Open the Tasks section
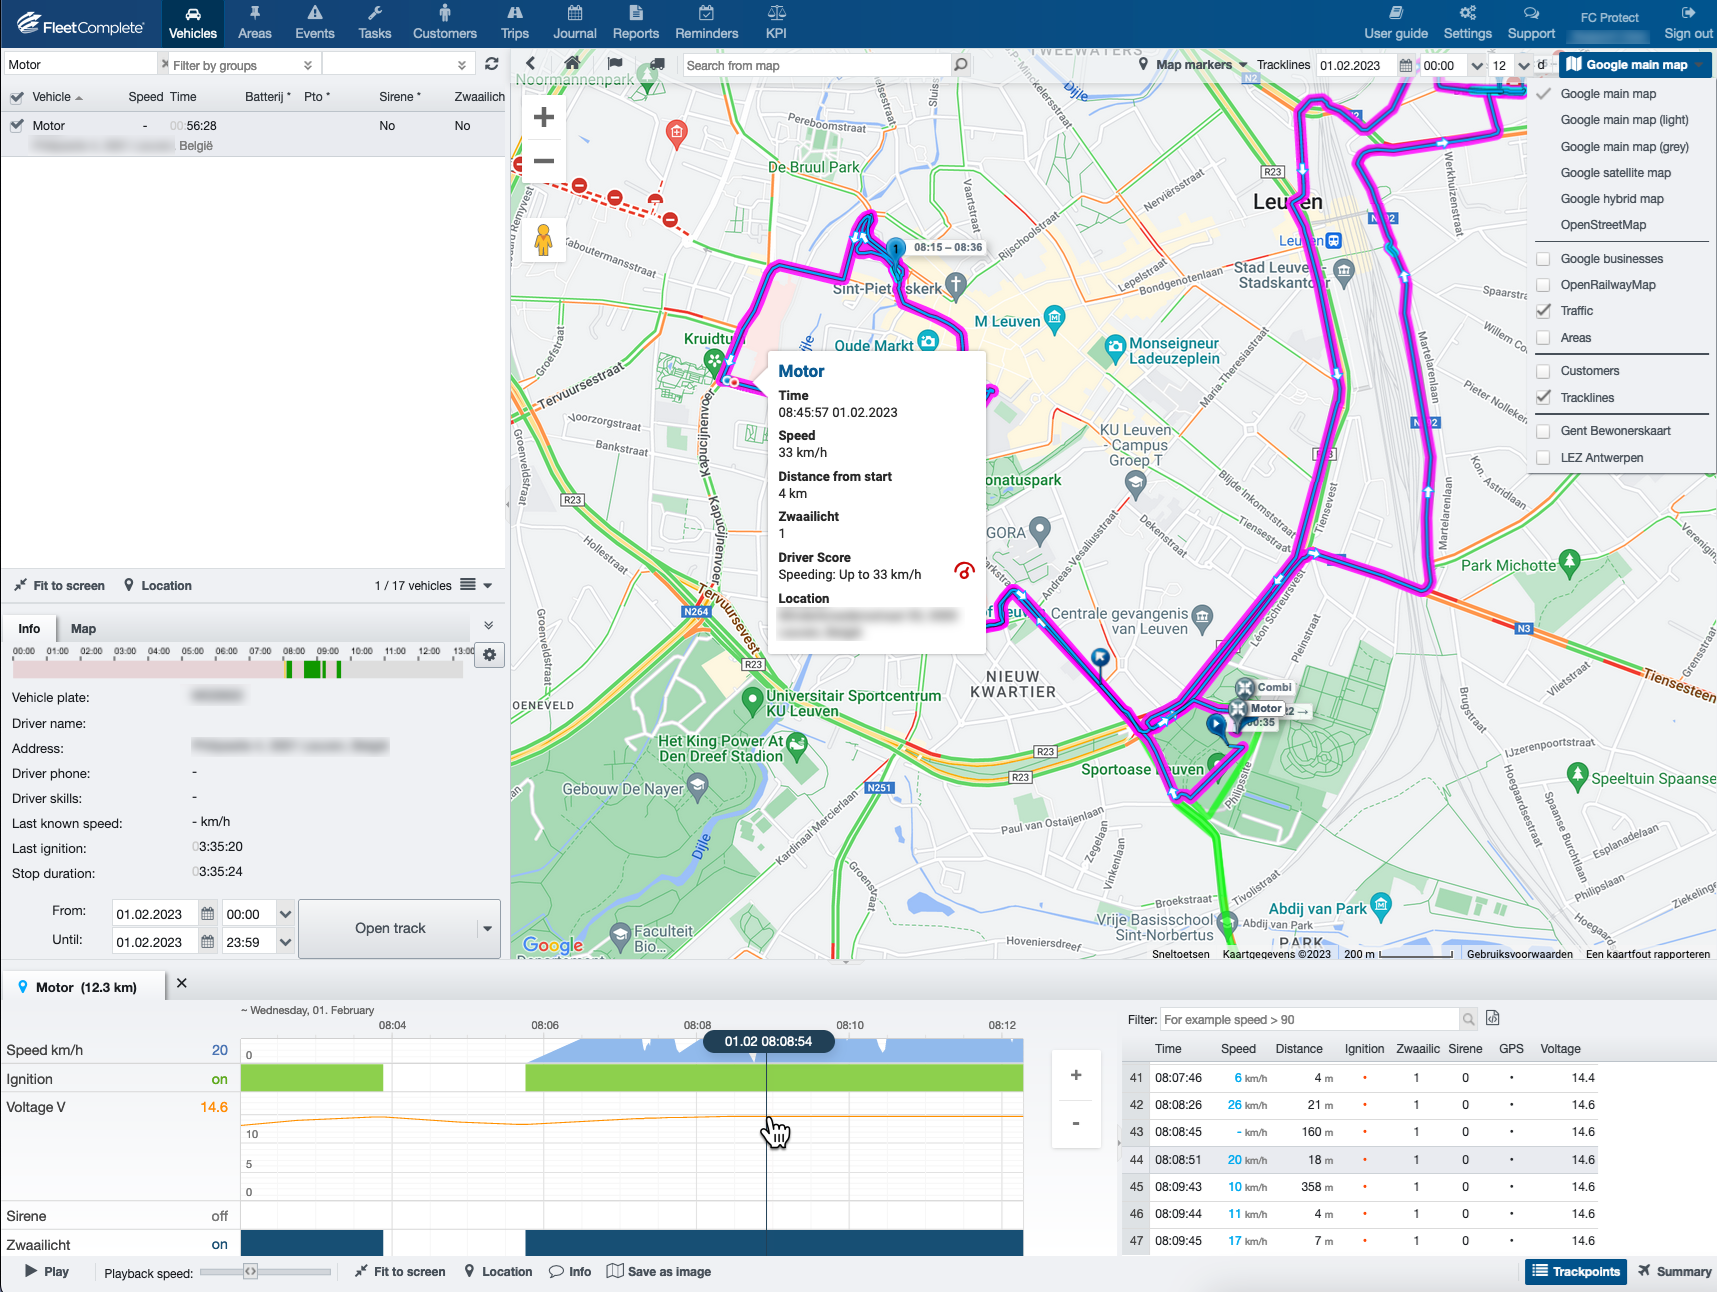Screen dimensions: 1717x1292 [x=374, y=23]
